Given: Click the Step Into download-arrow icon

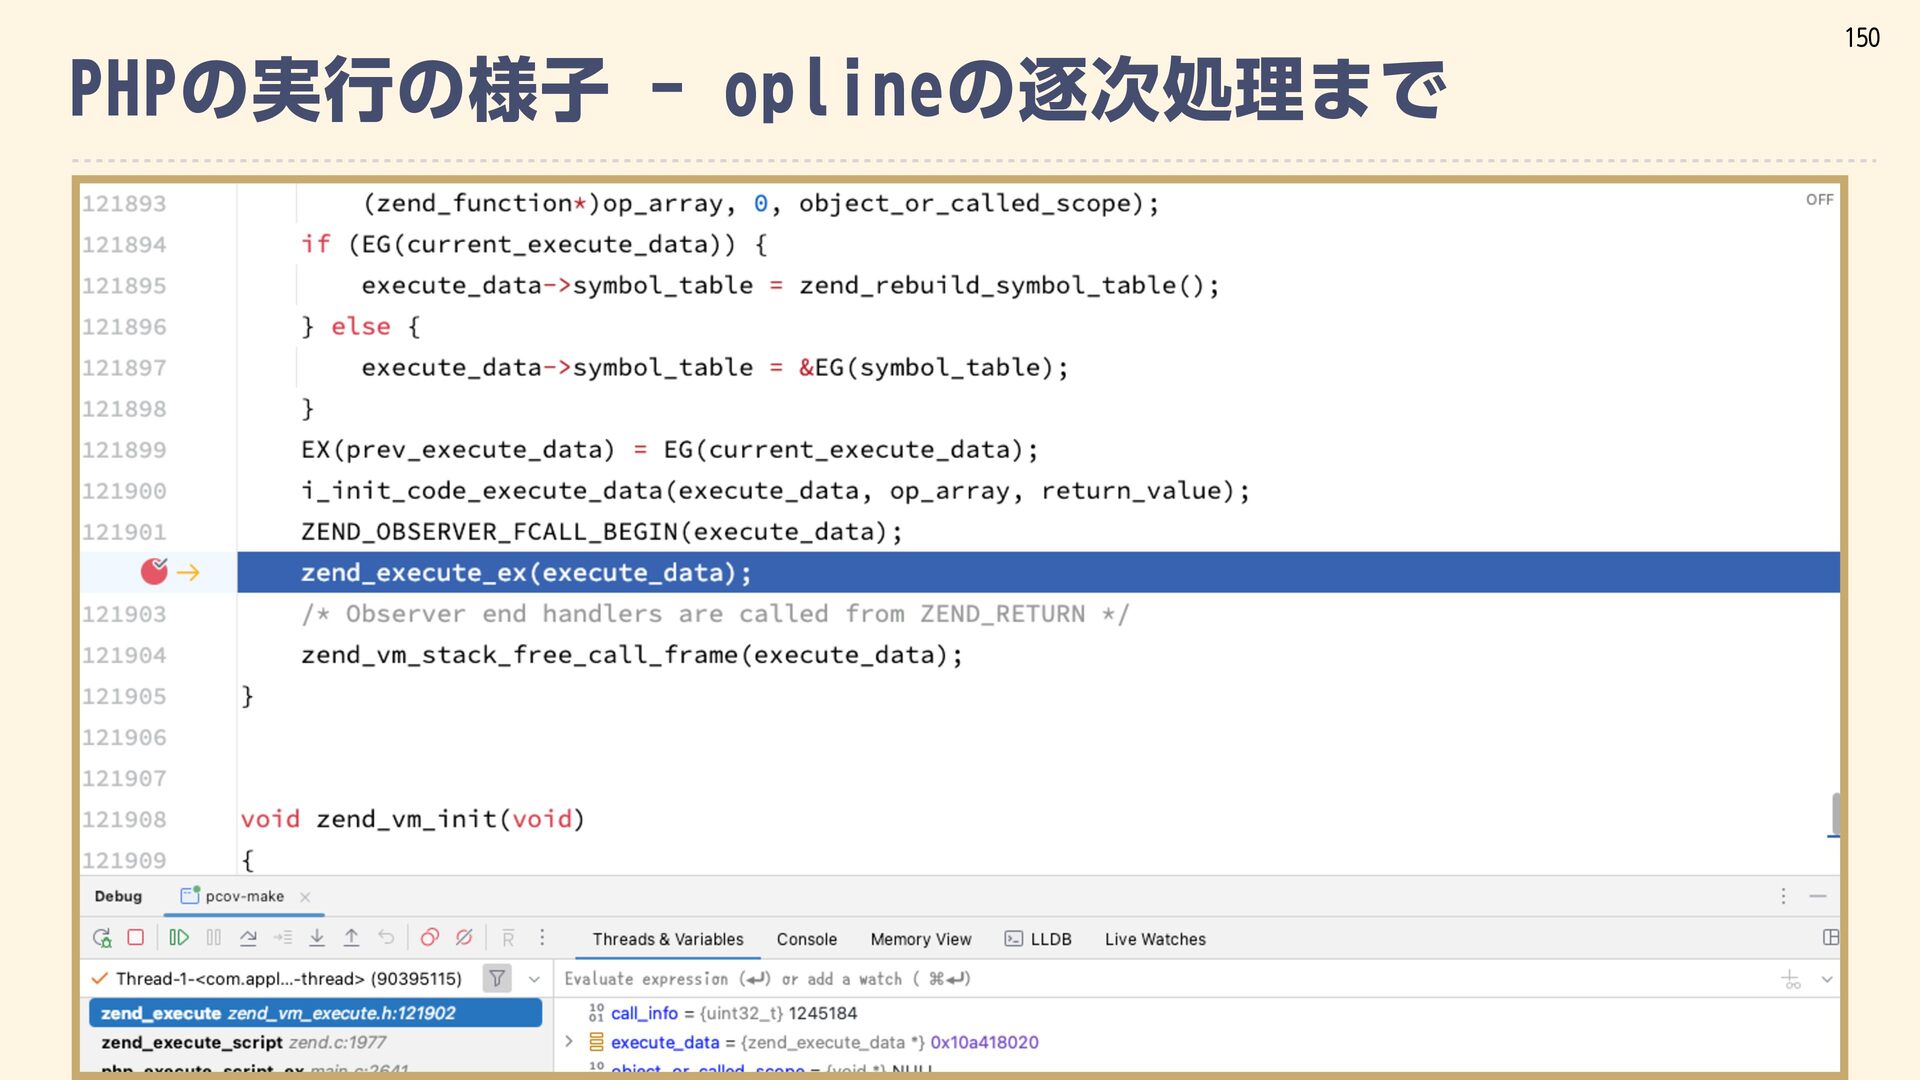Looking at the screenshot, I should point(317,938).
